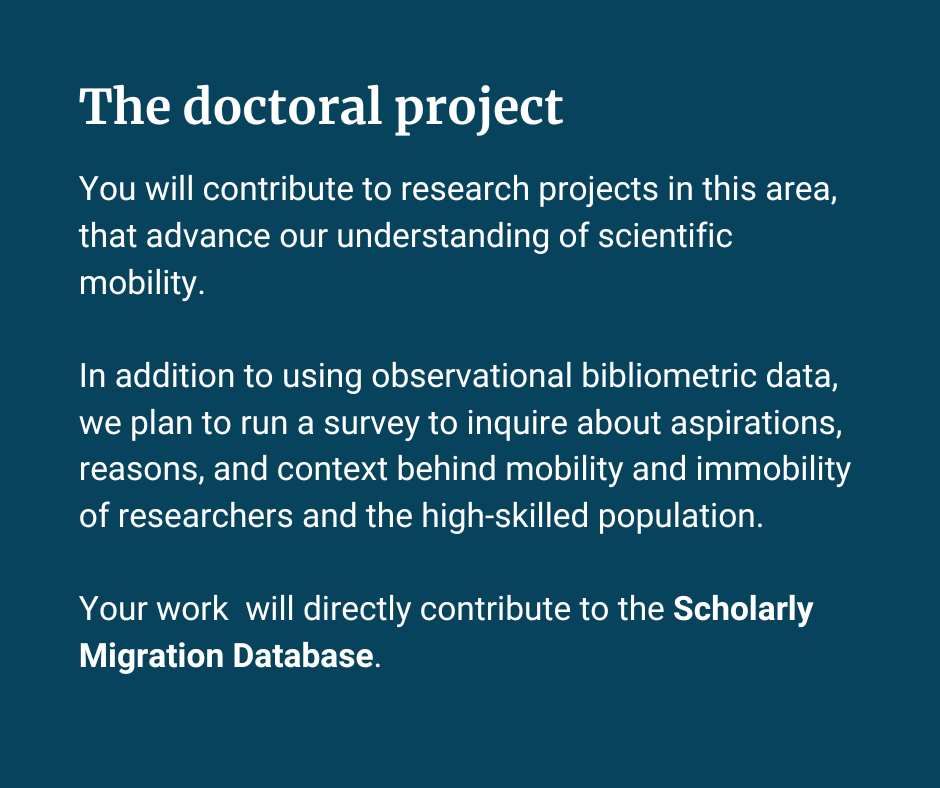Click the line beginning "of researchers and"
940x788 pixels.
point(420,516)
